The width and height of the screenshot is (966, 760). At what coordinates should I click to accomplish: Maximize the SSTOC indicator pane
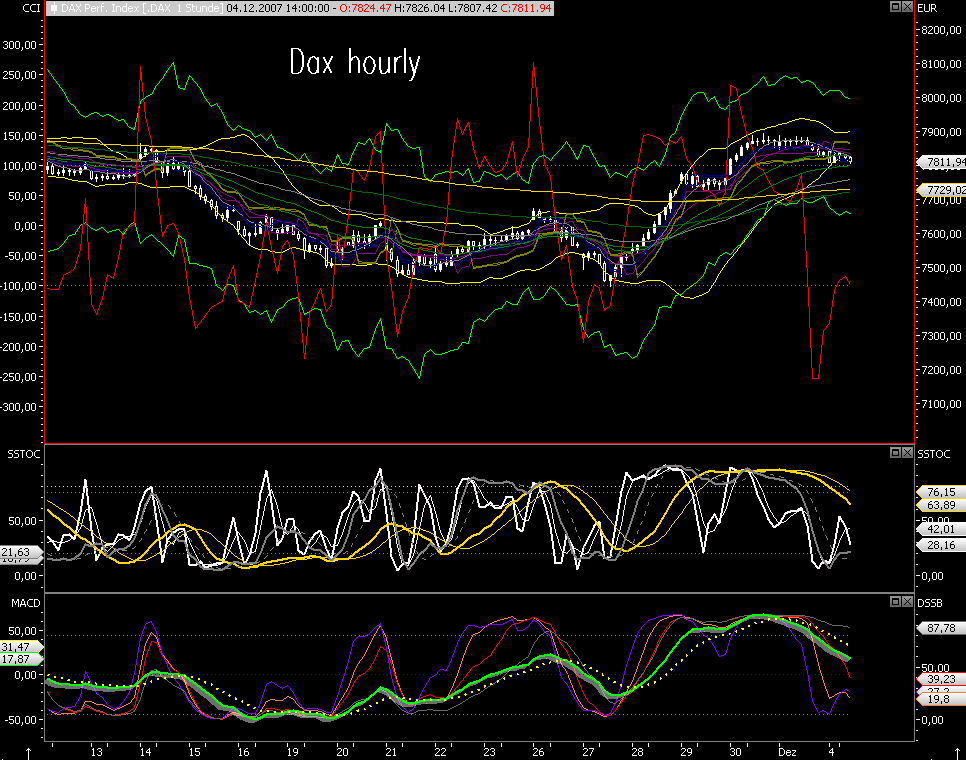click(x=896, y=453)
